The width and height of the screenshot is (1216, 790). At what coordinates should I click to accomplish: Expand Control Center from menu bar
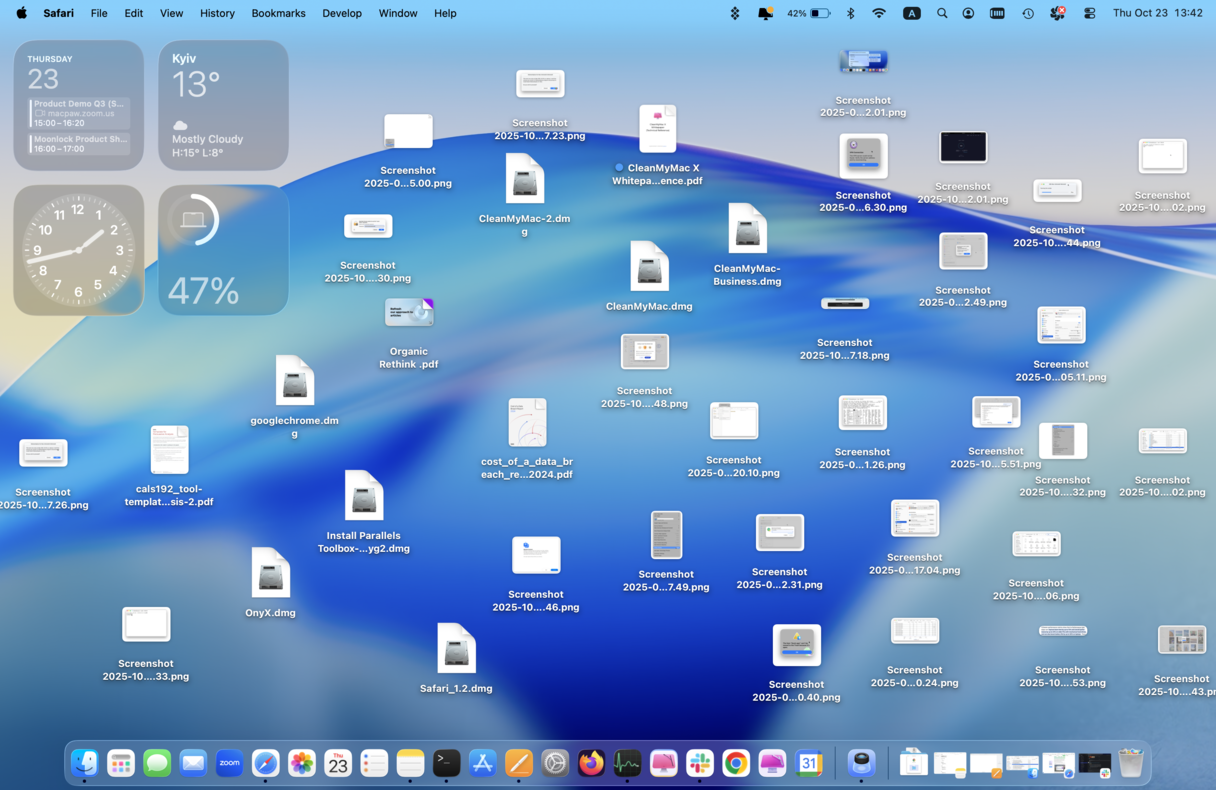click(x=1090, y=13)
